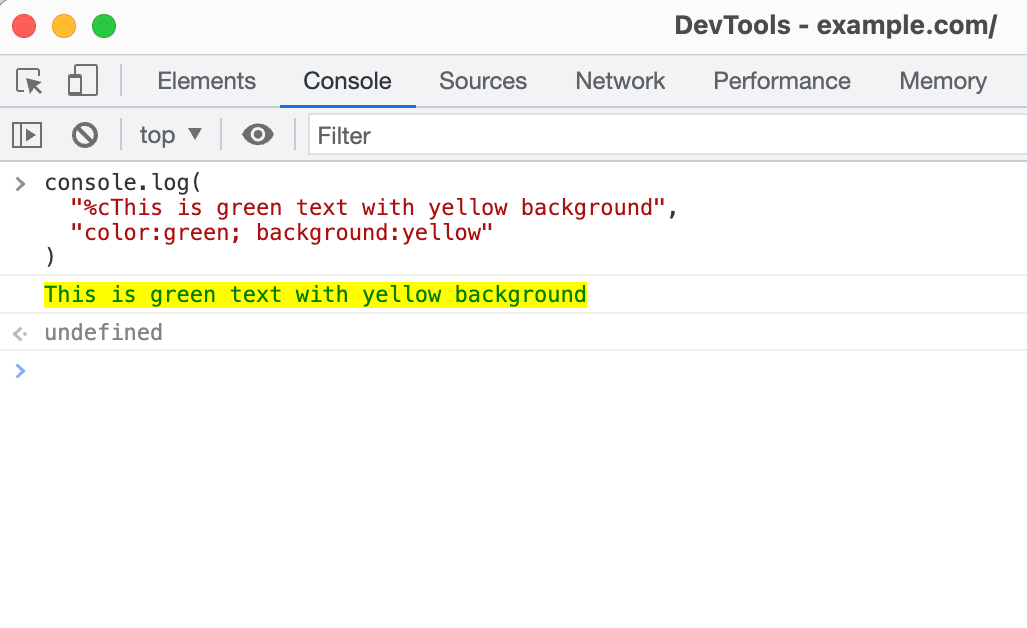Select the "color:green; background:yellow" string
1027x628 pixels.
coord(281,232)
